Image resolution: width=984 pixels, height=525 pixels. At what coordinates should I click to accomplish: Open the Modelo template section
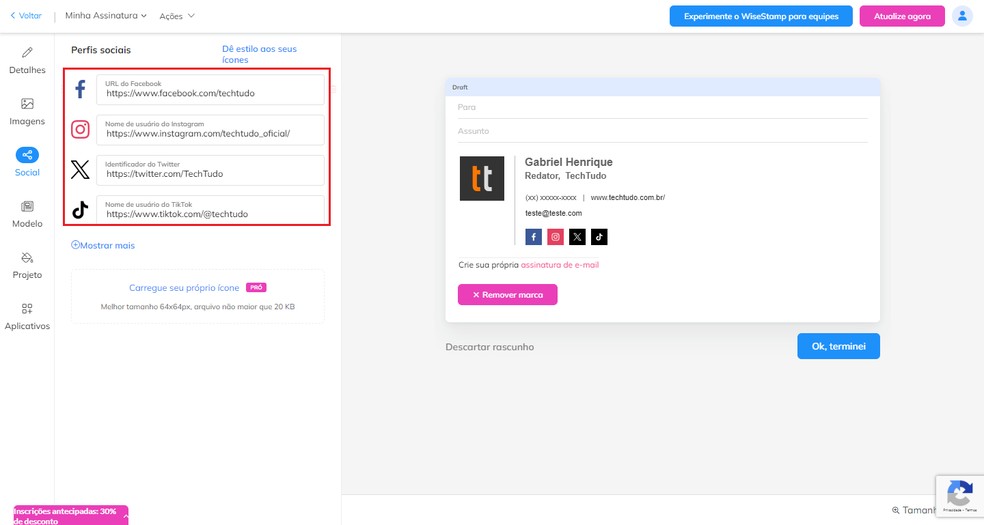[x=27, y=214]
